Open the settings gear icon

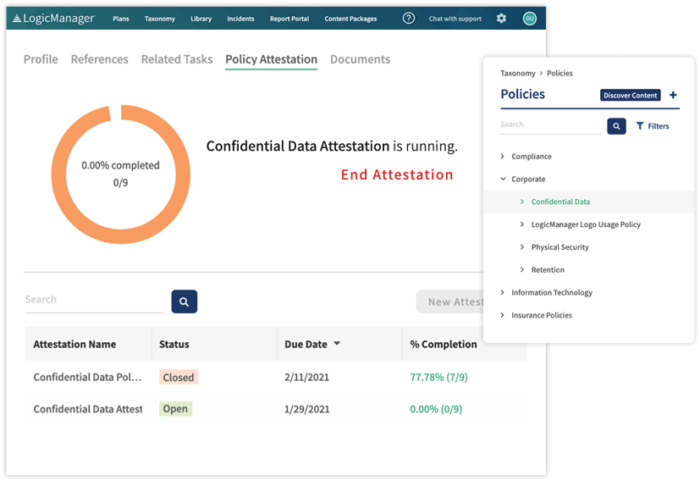pyautogui.click(x=501, y=18)
